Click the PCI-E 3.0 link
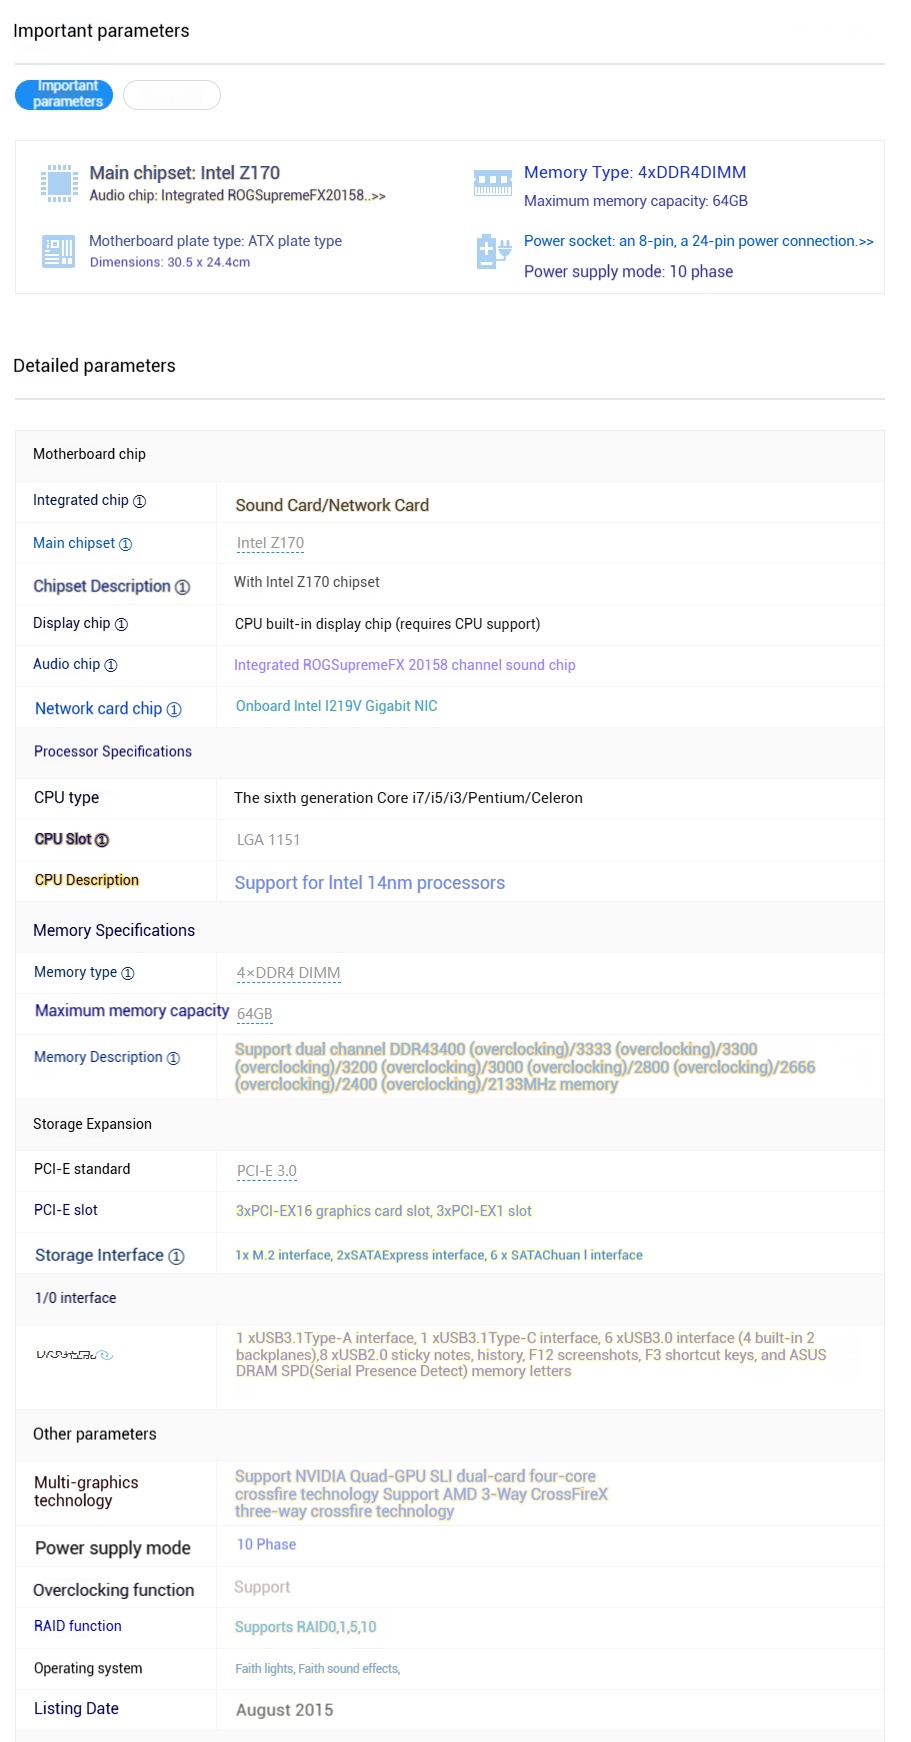This screenshot has height=1742, width=911. point(267,1171)
